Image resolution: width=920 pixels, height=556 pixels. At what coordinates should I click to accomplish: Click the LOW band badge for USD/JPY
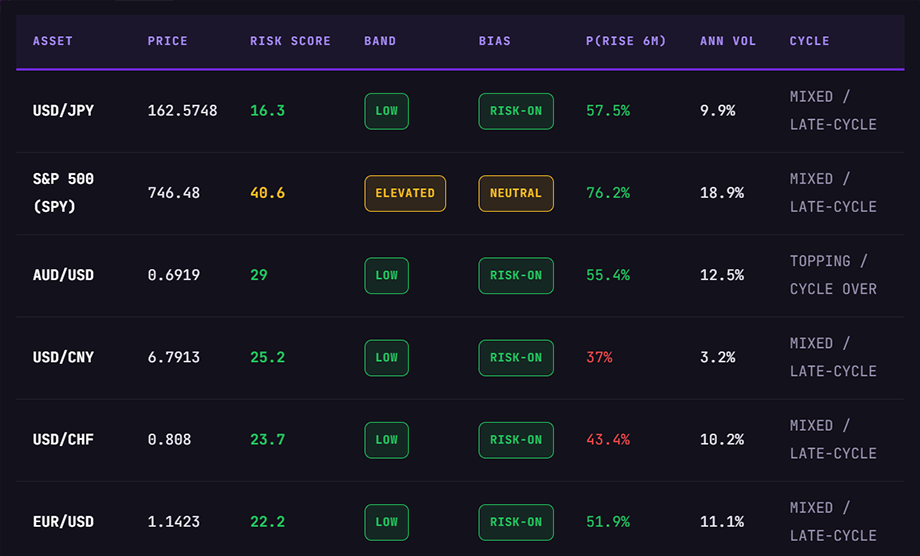point(387,111)
